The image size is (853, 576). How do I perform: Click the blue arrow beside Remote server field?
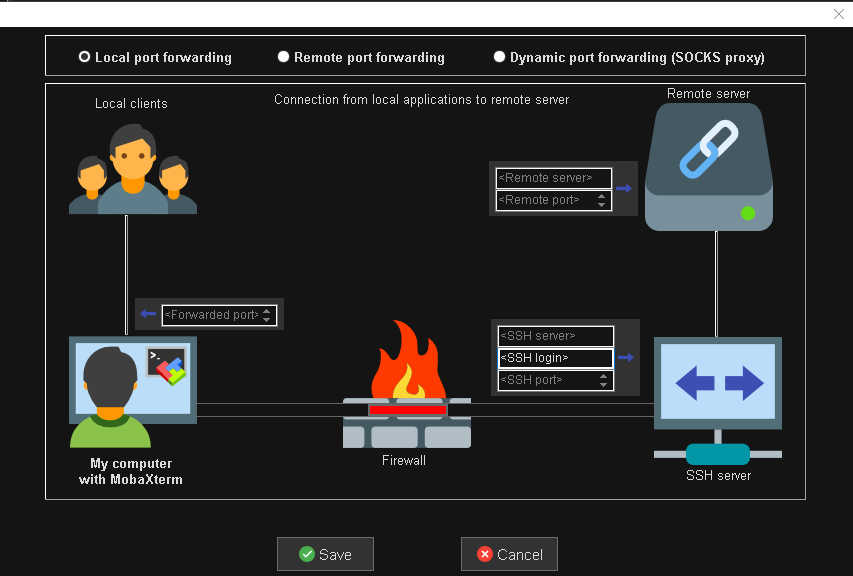pyautogui.click(x=624, y=188)
